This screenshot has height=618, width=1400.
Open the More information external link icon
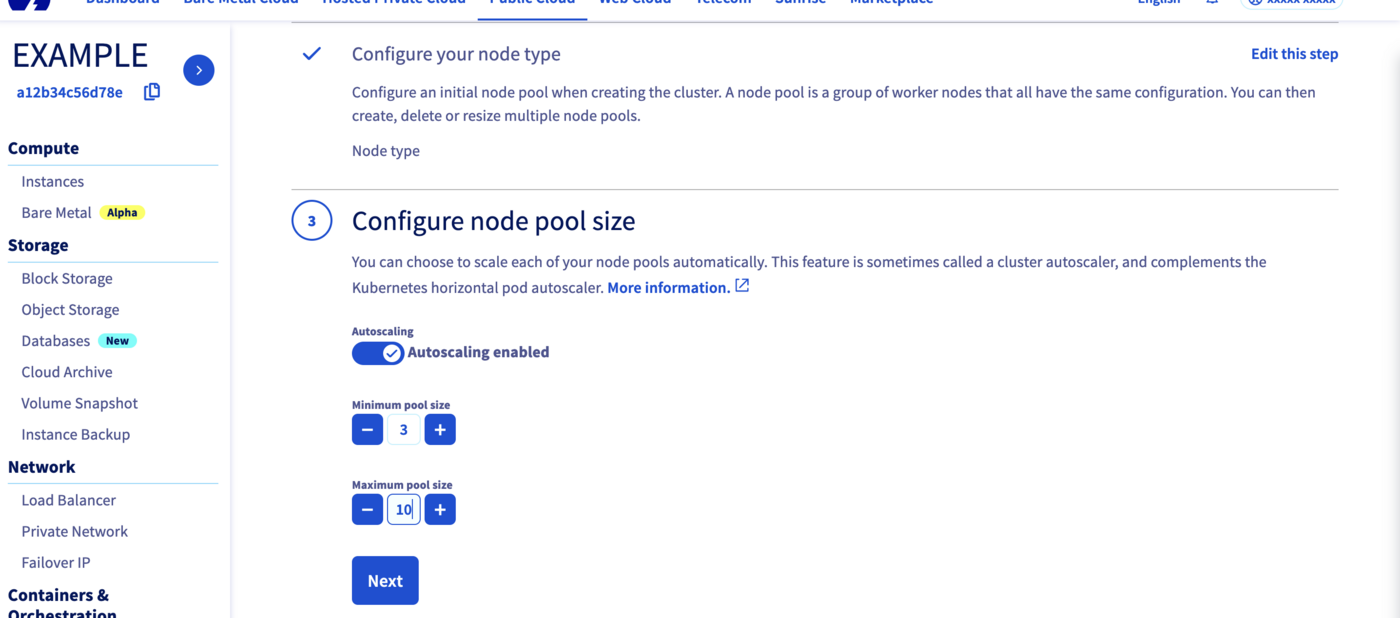point(741,287)
